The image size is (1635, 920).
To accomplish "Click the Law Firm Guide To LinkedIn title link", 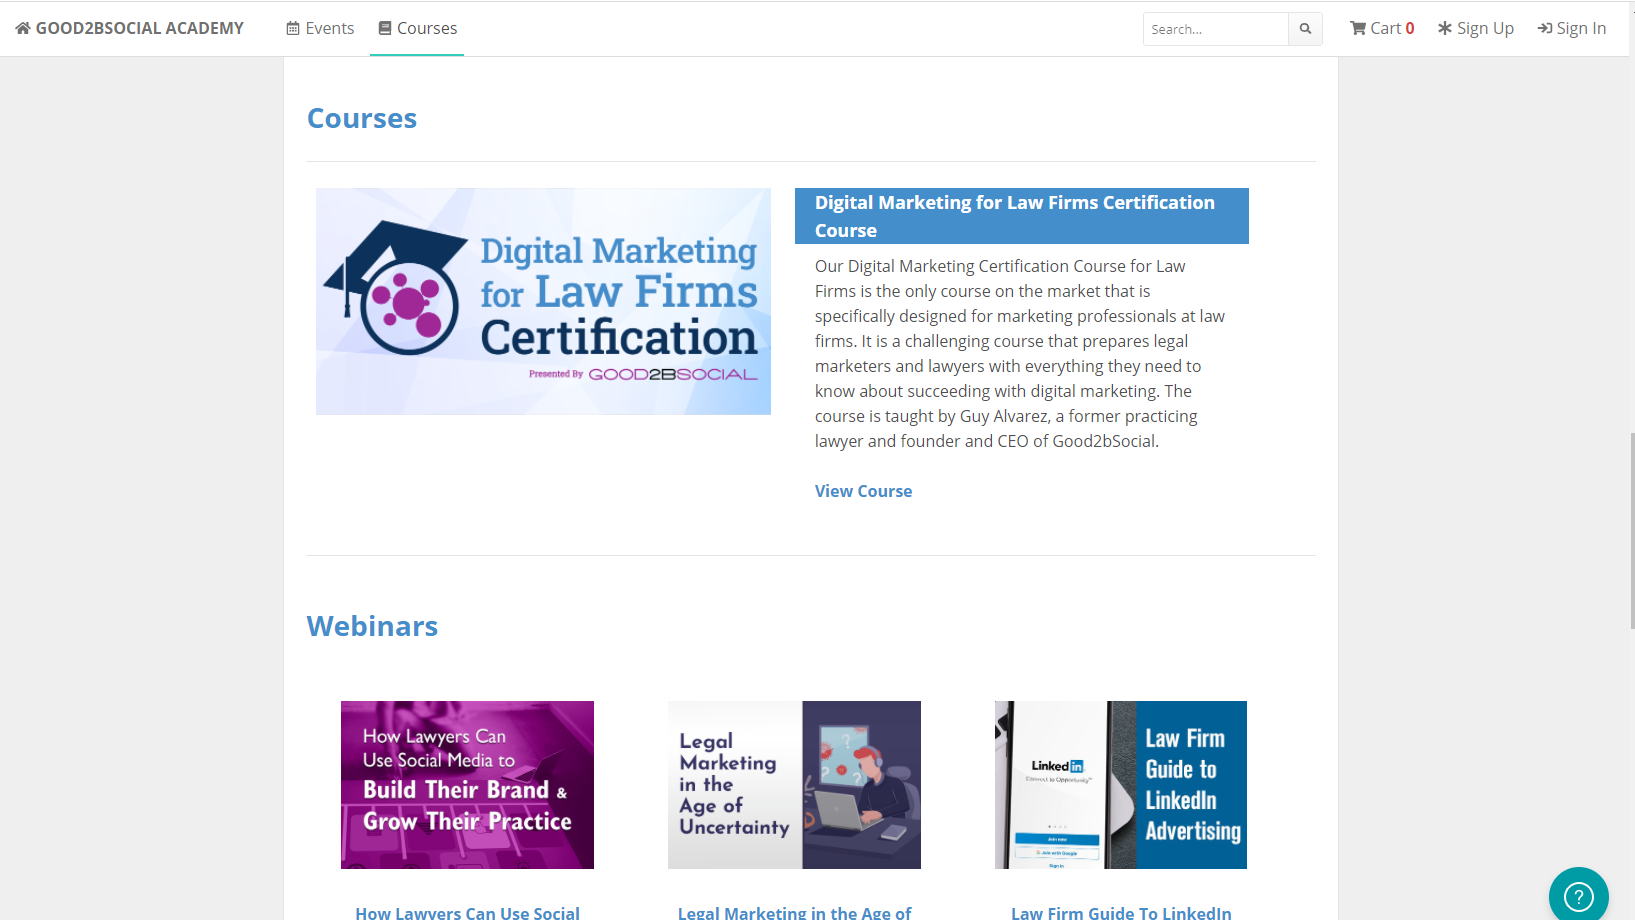I will pos(1121,912).
